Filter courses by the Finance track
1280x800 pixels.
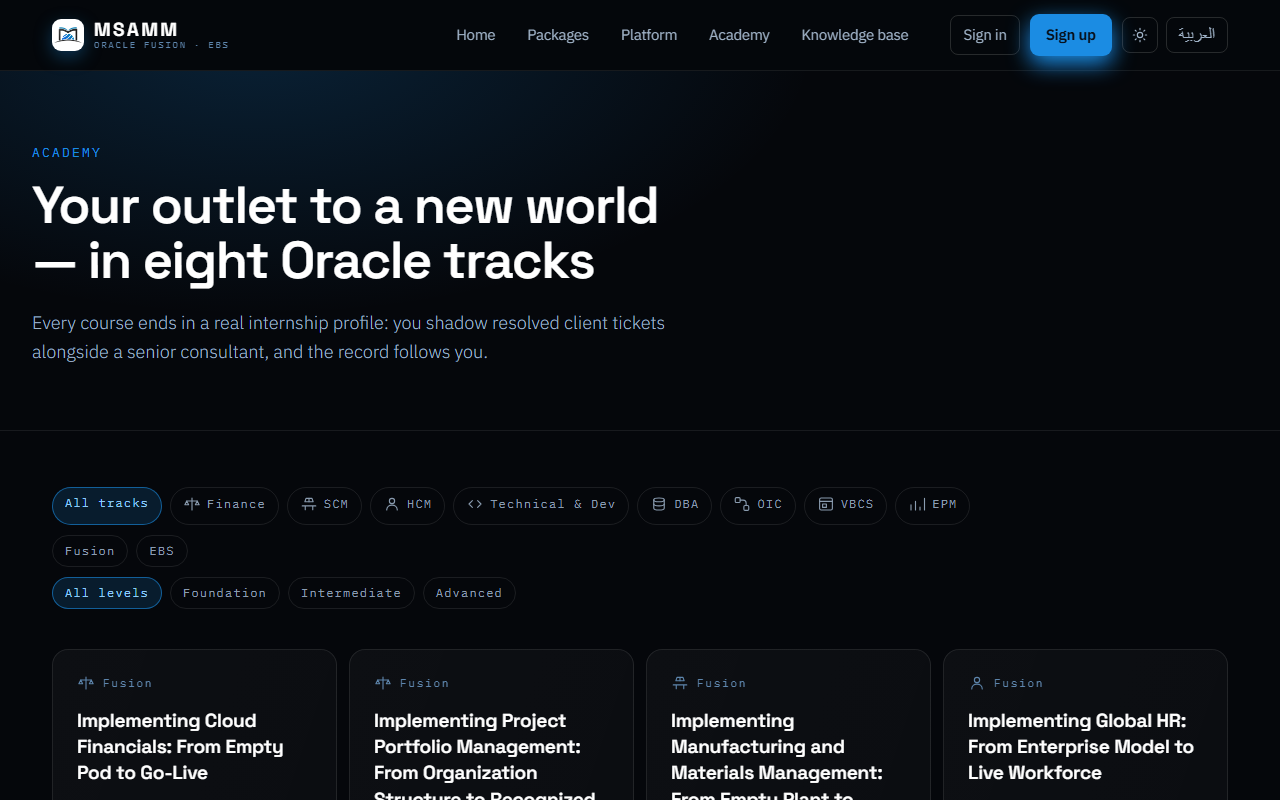tap(224, 505)
